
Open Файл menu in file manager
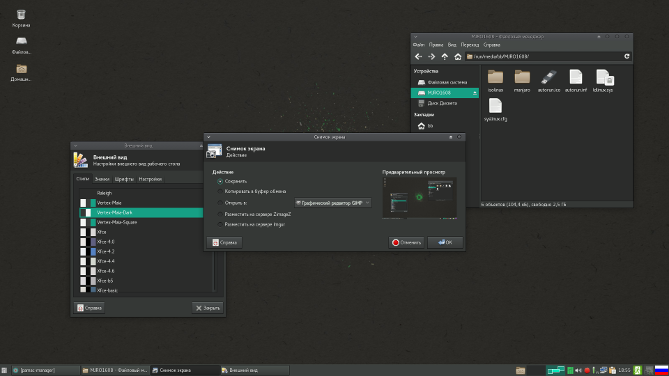(419, 45)
